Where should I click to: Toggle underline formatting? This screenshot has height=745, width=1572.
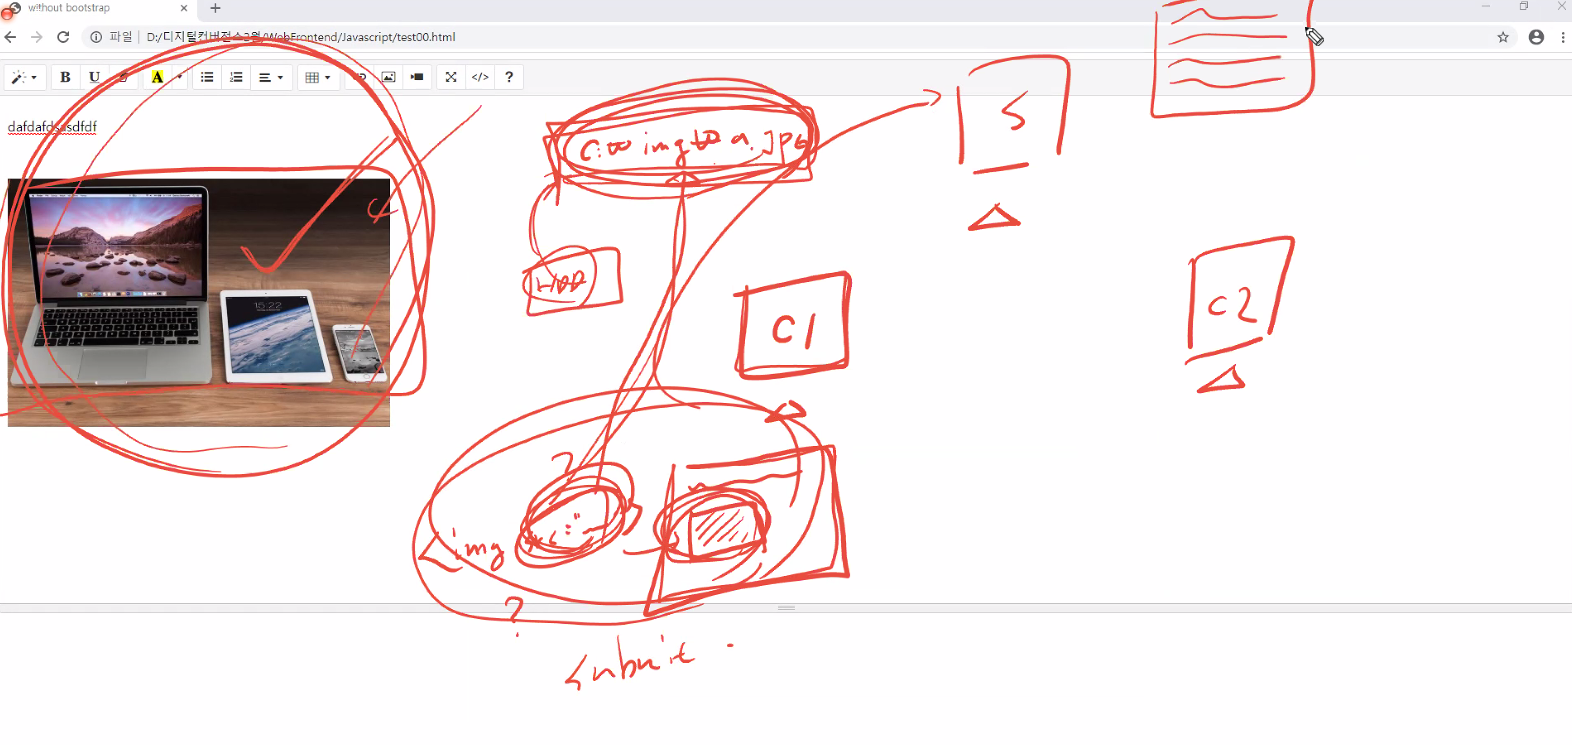point(94,77)
